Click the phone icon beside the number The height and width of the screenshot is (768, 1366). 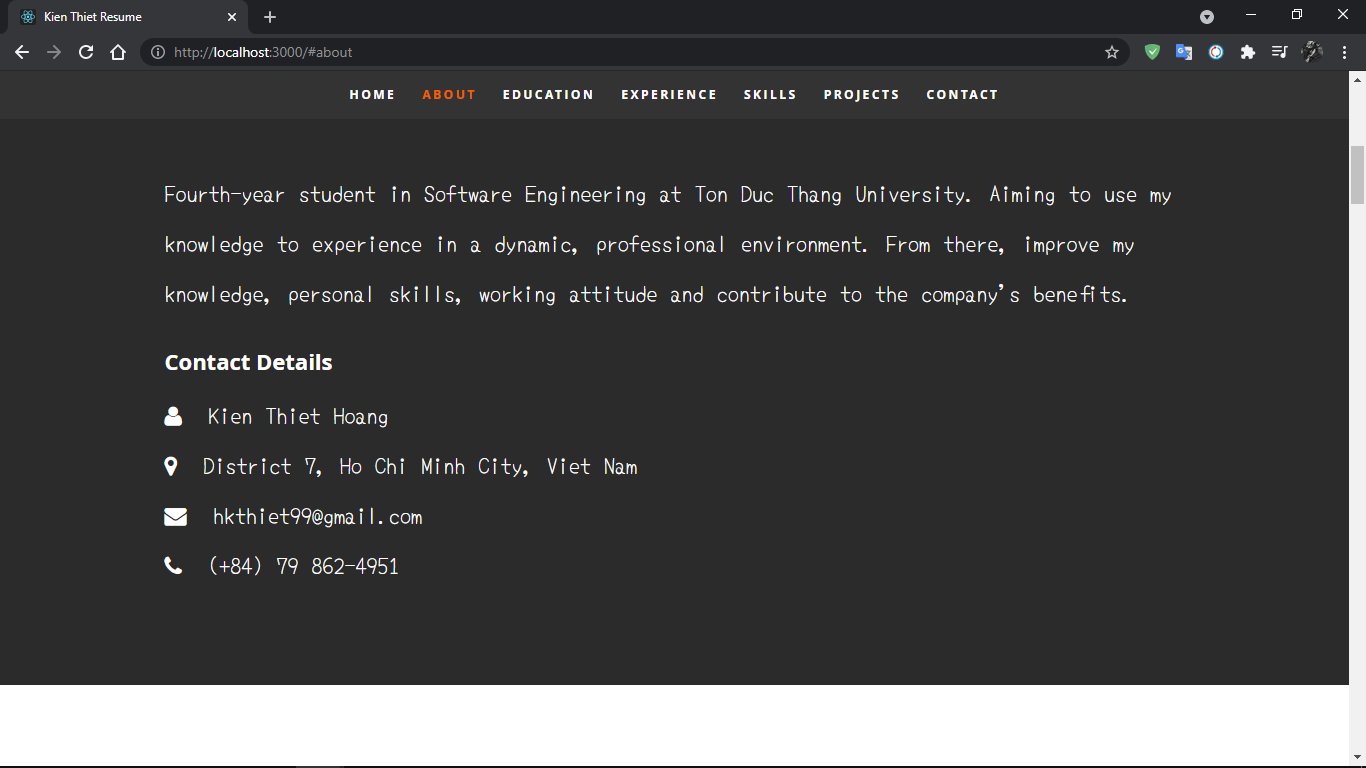[174, 565]
